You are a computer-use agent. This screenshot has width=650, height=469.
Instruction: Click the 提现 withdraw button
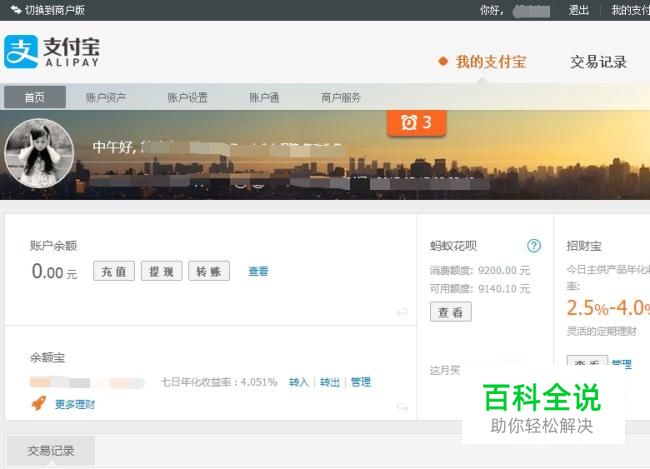pyautogui.click(x=162, y=271)
